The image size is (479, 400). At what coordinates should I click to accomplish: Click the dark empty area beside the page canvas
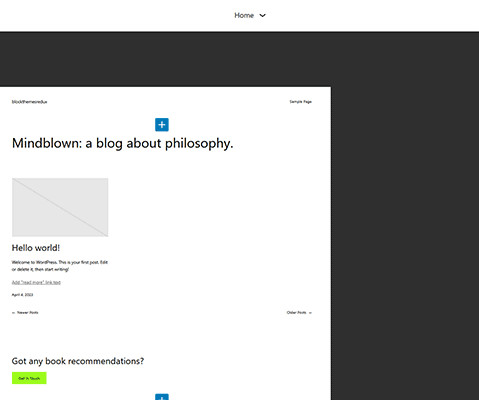[x=405, y=217]
